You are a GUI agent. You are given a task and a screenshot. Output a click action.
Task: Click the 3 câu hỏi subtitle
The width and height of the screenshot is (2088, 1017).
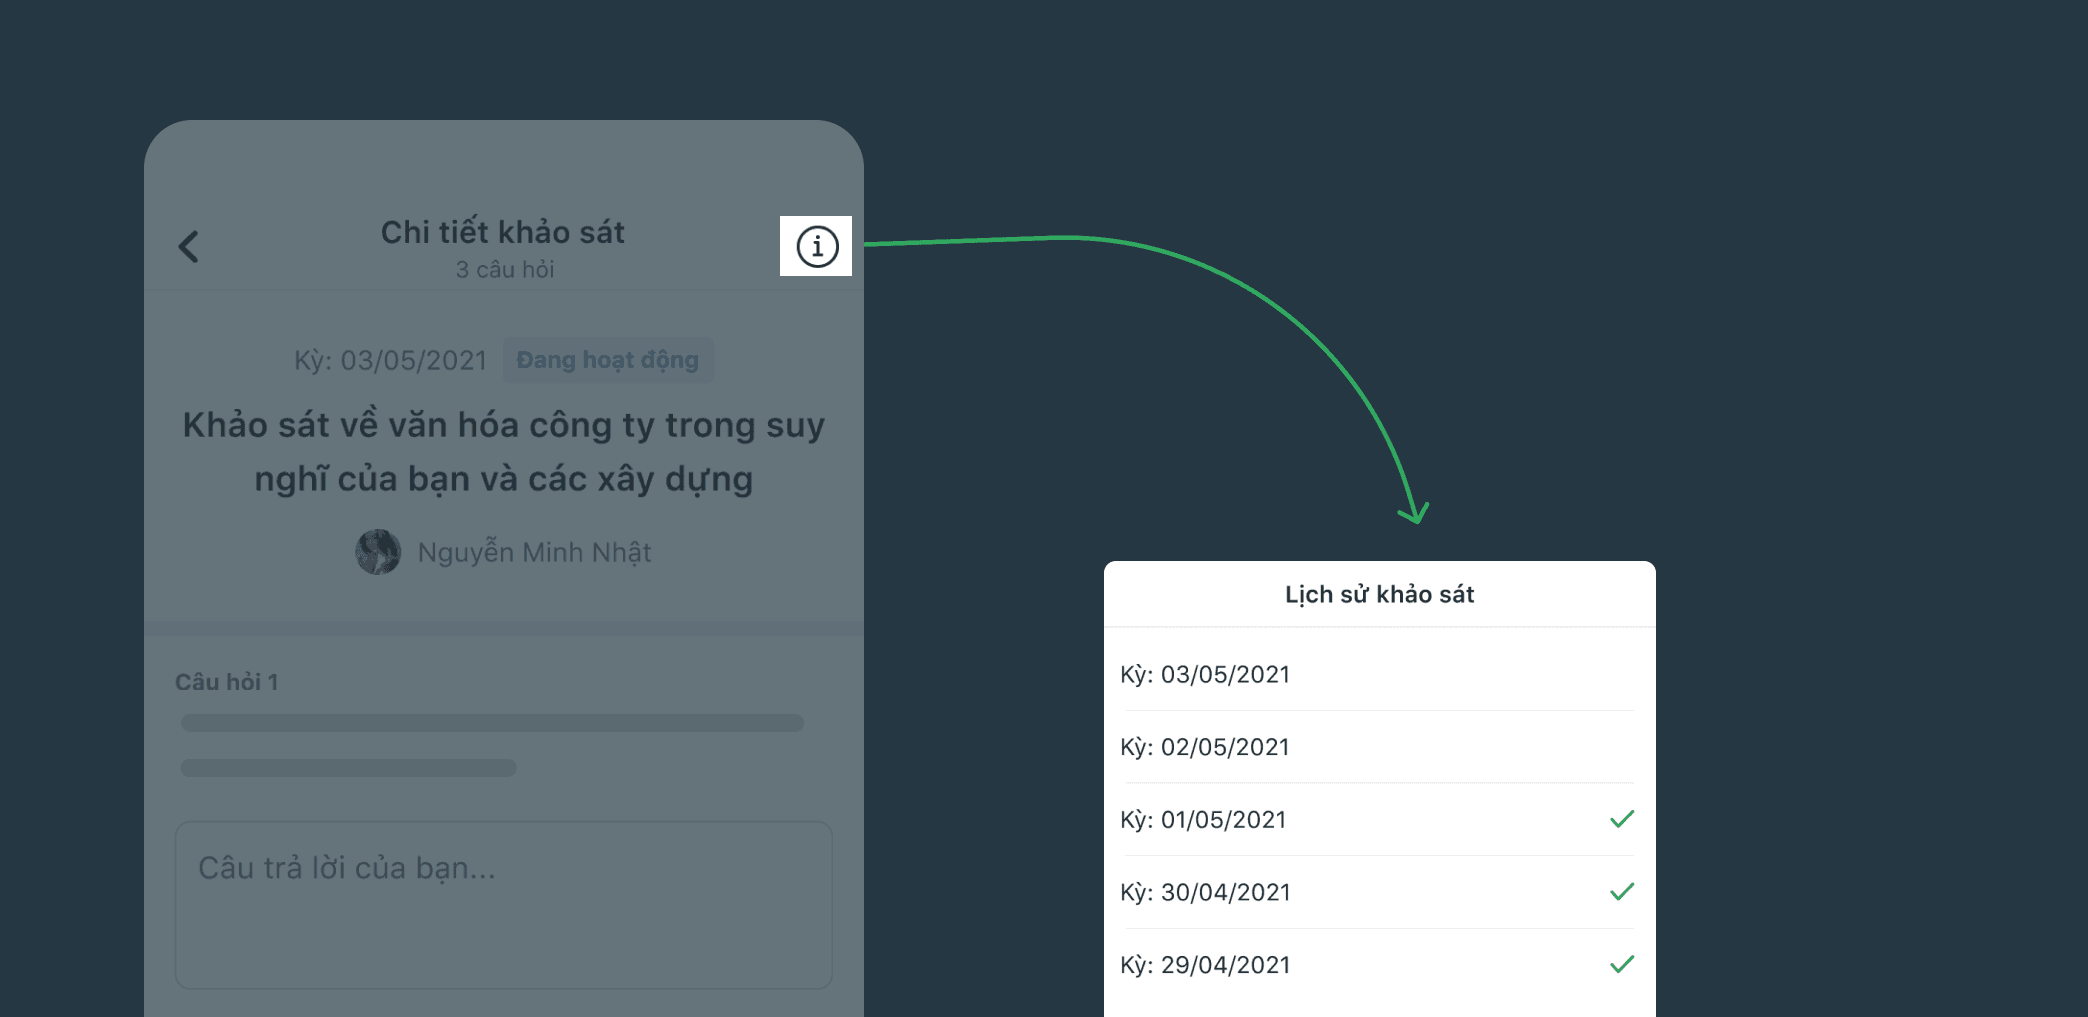(505, 269)
